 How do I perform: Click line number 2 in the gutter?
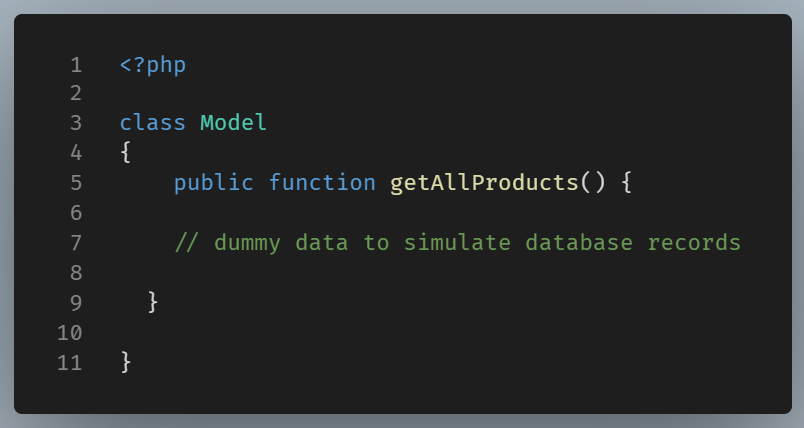(x=76, y=94)
